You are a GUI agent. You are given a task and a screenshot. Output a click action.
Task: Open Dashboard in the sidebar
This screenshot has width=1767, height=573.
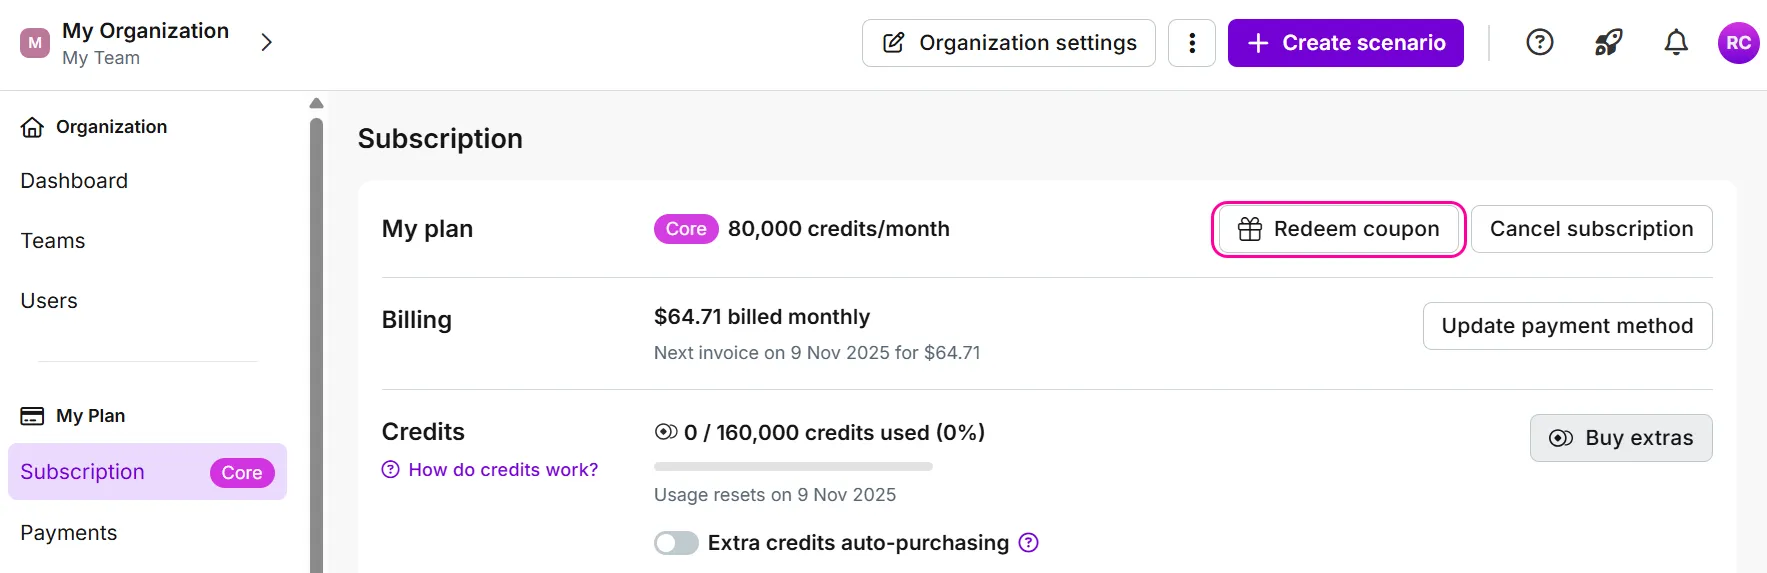(74, 181)
